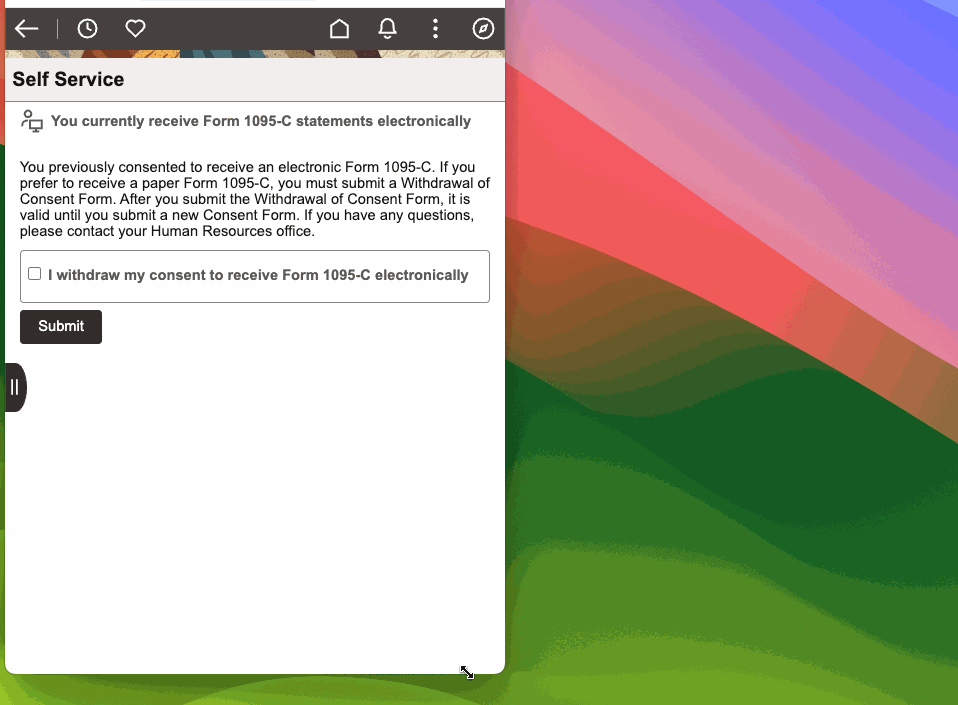The width and height of the screenshot is (958, 705).
Task: Click the person-with-computer electronic statement icon
Action: 32,121
